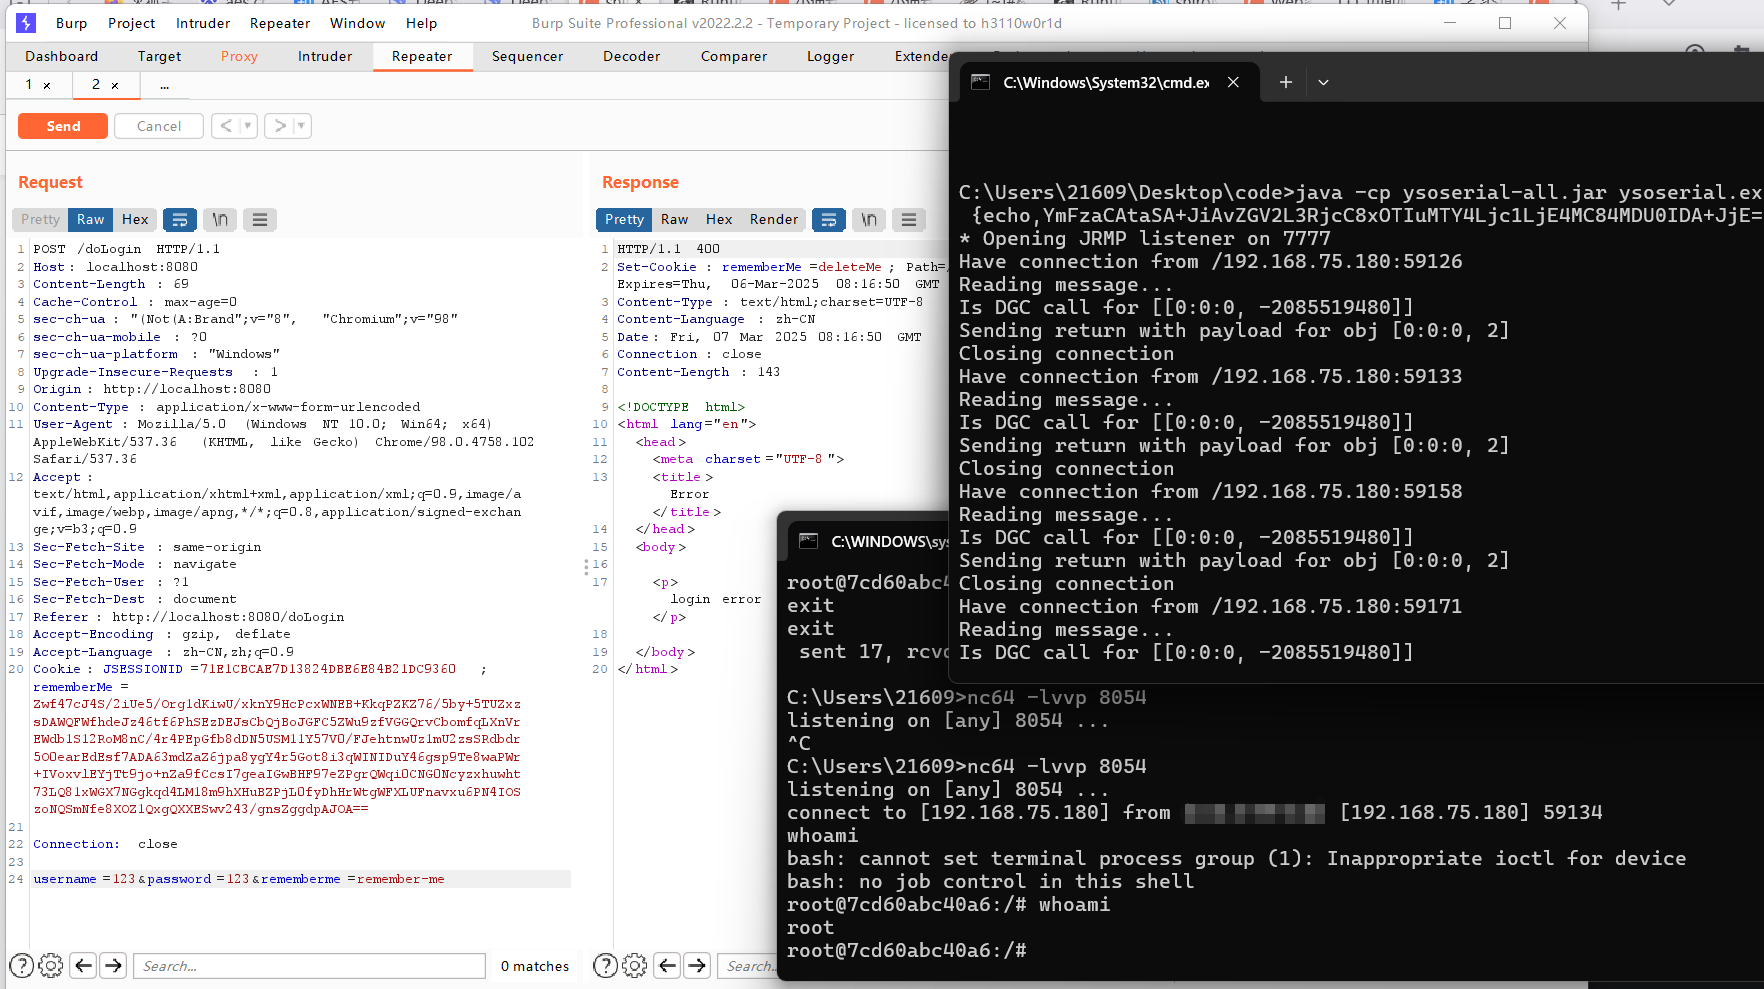
Task: Select request Hex view
Action: (135, 220)
